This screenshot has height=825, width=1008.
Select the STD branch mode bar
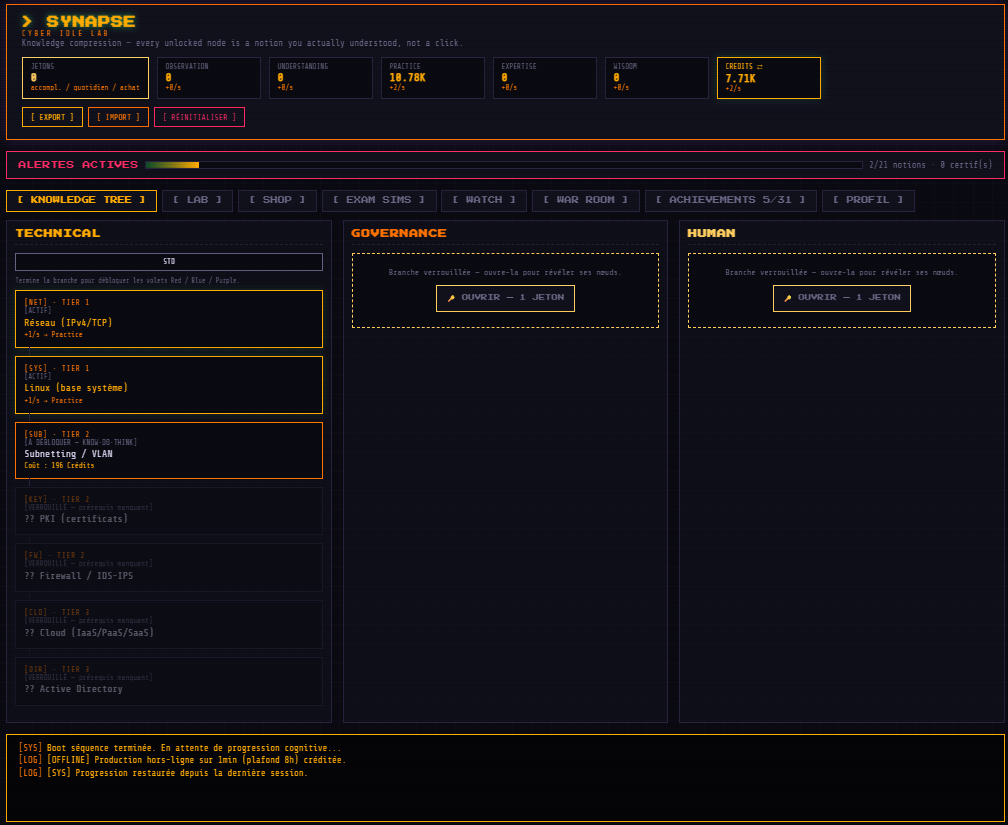169,262
